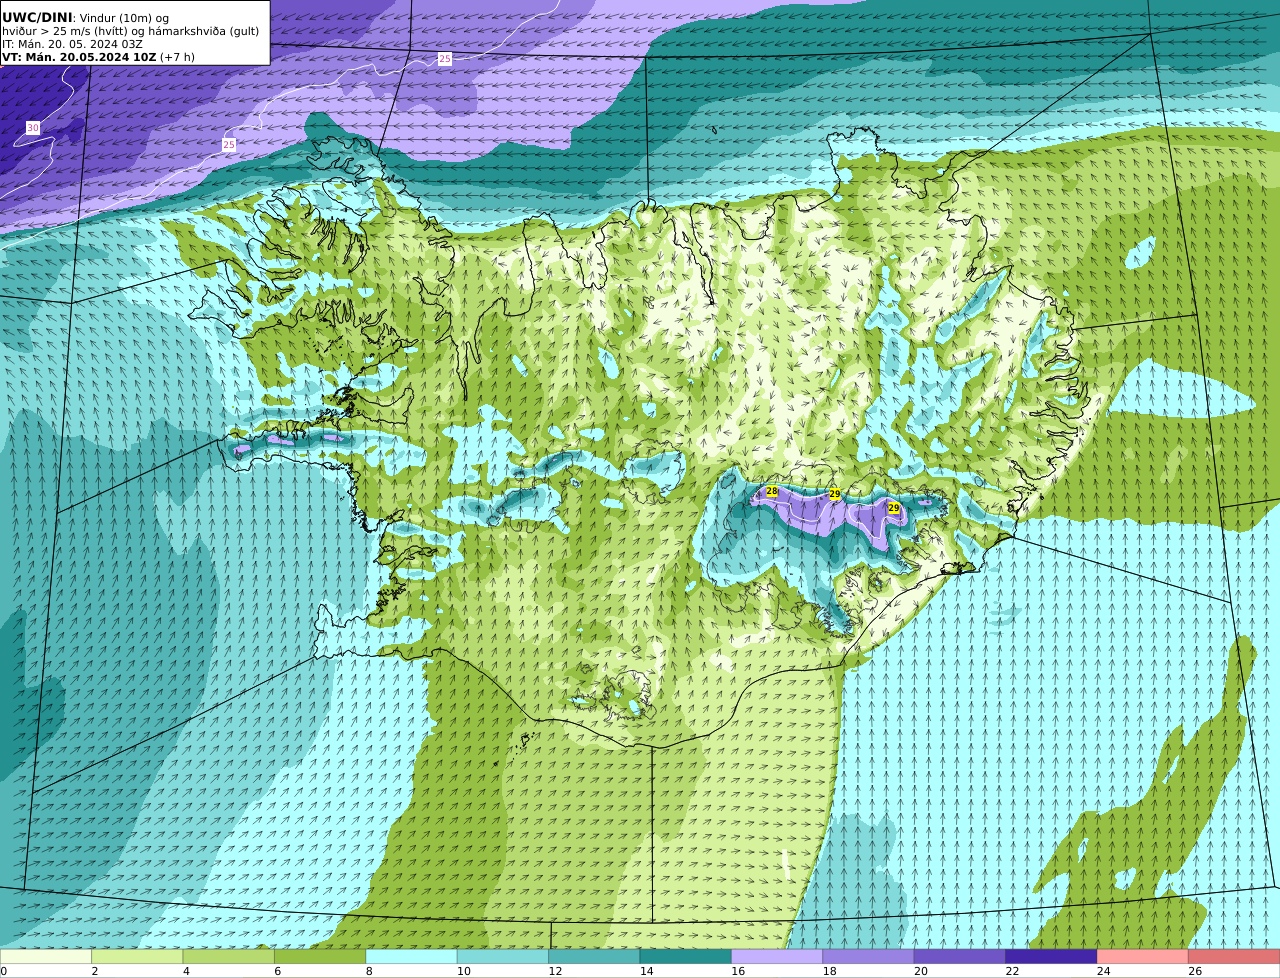1280x978 pixels.
Task: Click the 18–20 m/s medium purple legend swatch
Action: point(869,957)
